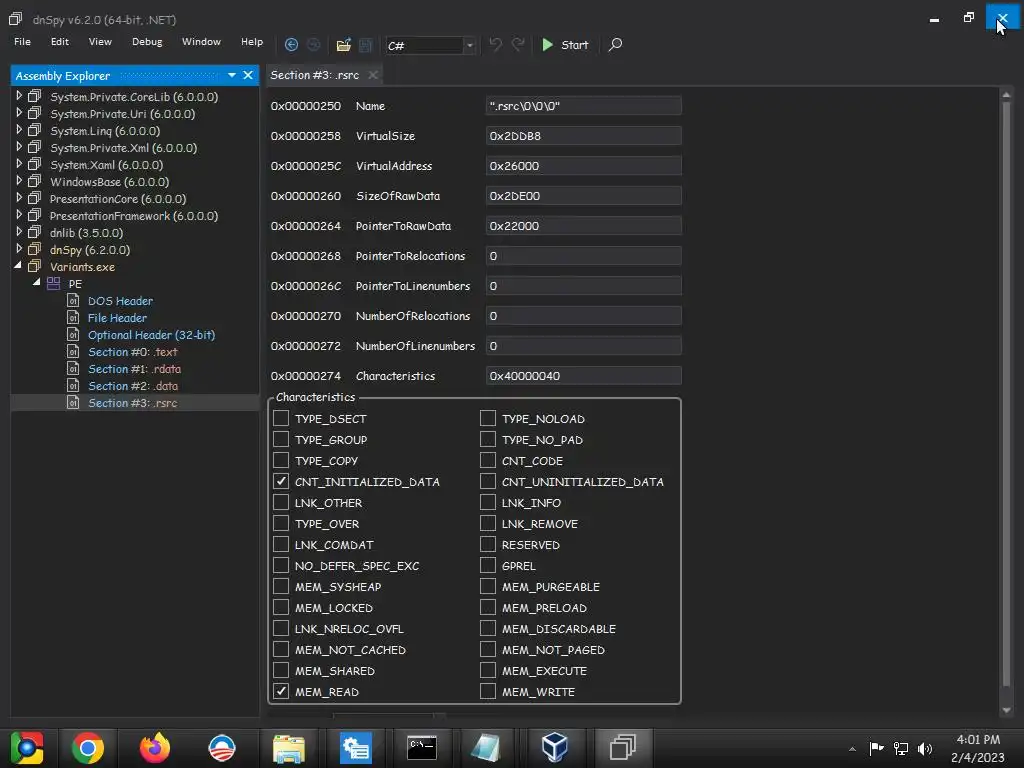Open VirtualBox cube icon in taskbar
This screenshot has height=768, width=1024.
click(x=555, y=748)
